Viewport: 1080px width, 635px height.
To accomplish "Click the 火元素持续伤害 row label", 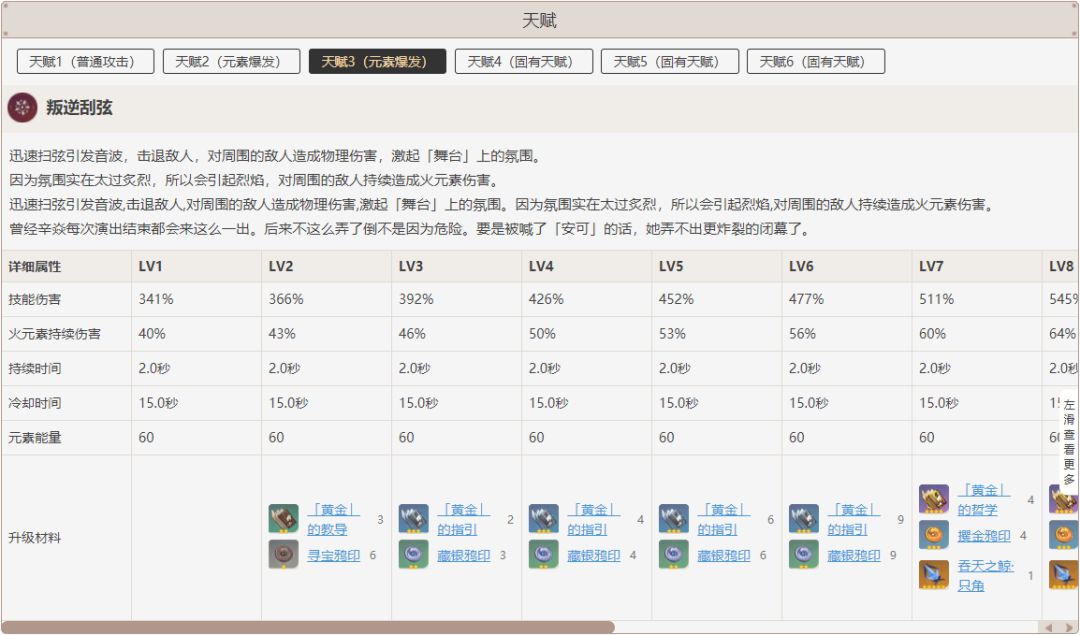I will point(54,334).
